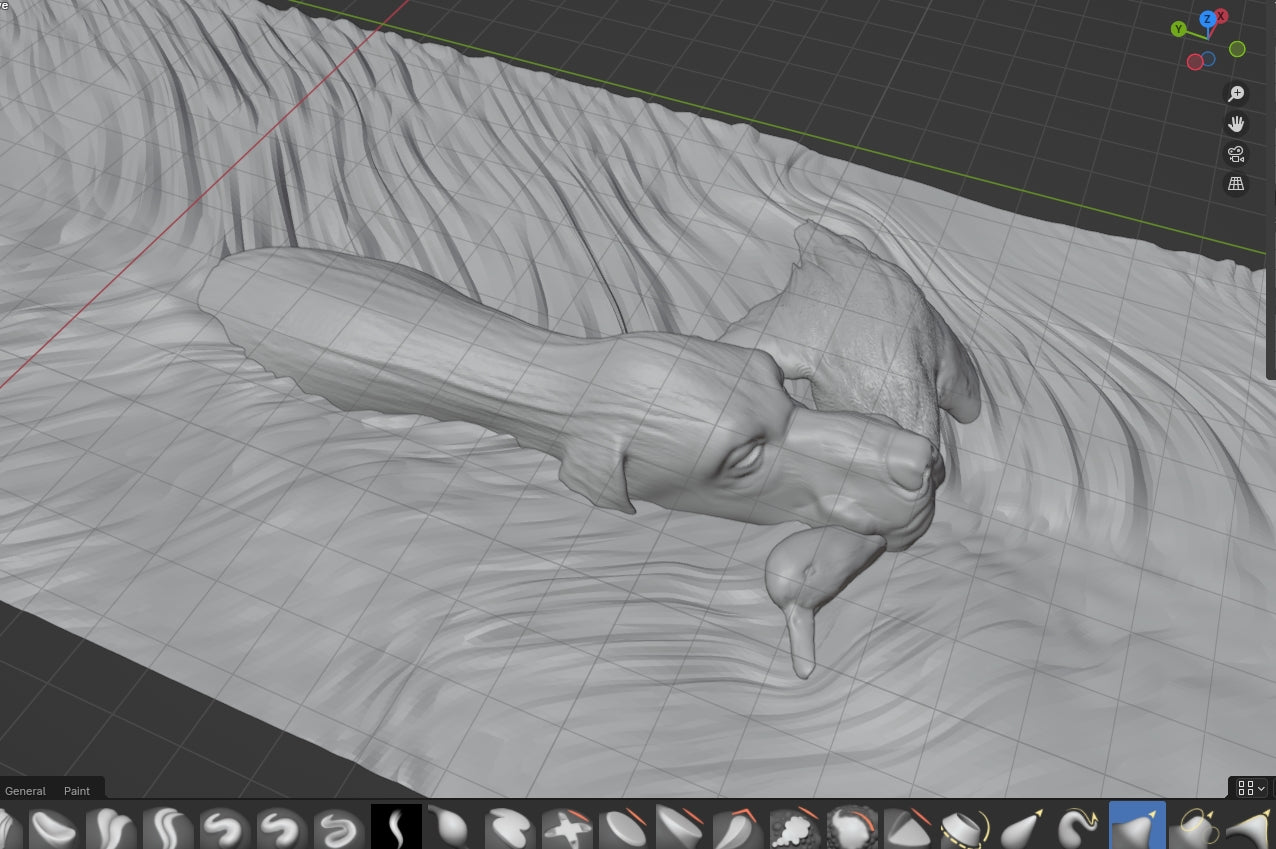
Task: Choose the ring-shaped brush with orange arc
Action: (852, 827)
